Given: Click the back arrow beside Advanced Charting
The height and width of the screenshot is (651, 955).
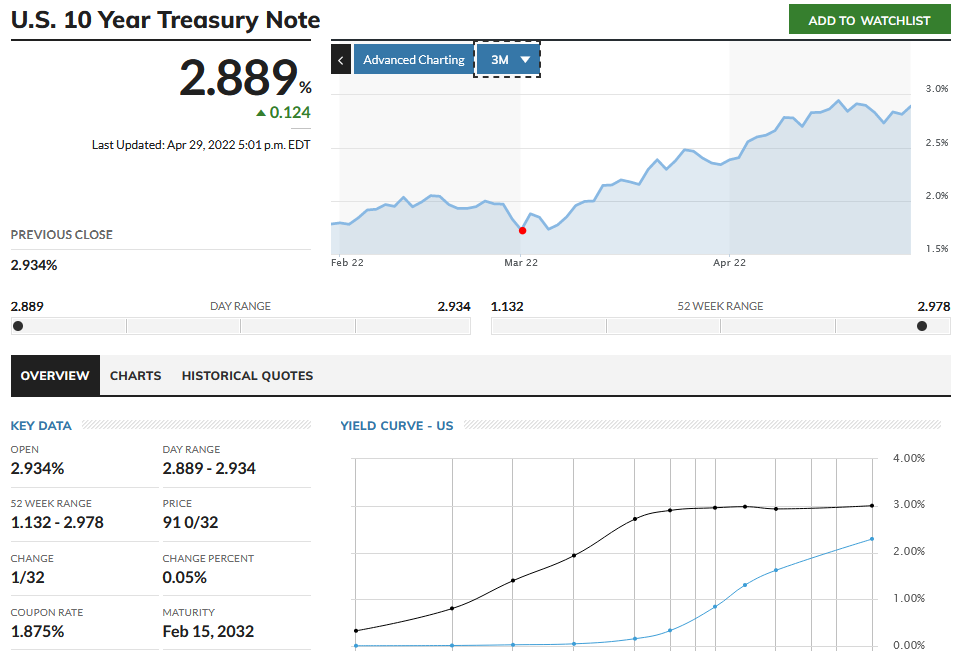Looking at the screenshot, I should [x=341, y=60].
